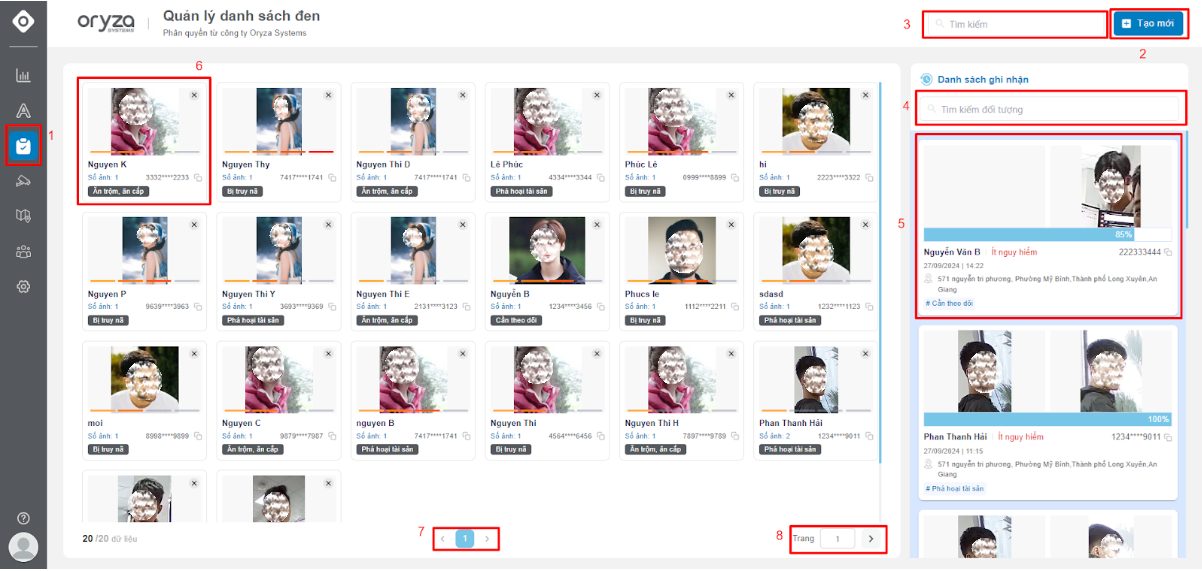Click the Ăn trộm, ăn cắp tag on Nguyen K
This screenshot has height=571, width=1202.
click(x=118, y=190)
